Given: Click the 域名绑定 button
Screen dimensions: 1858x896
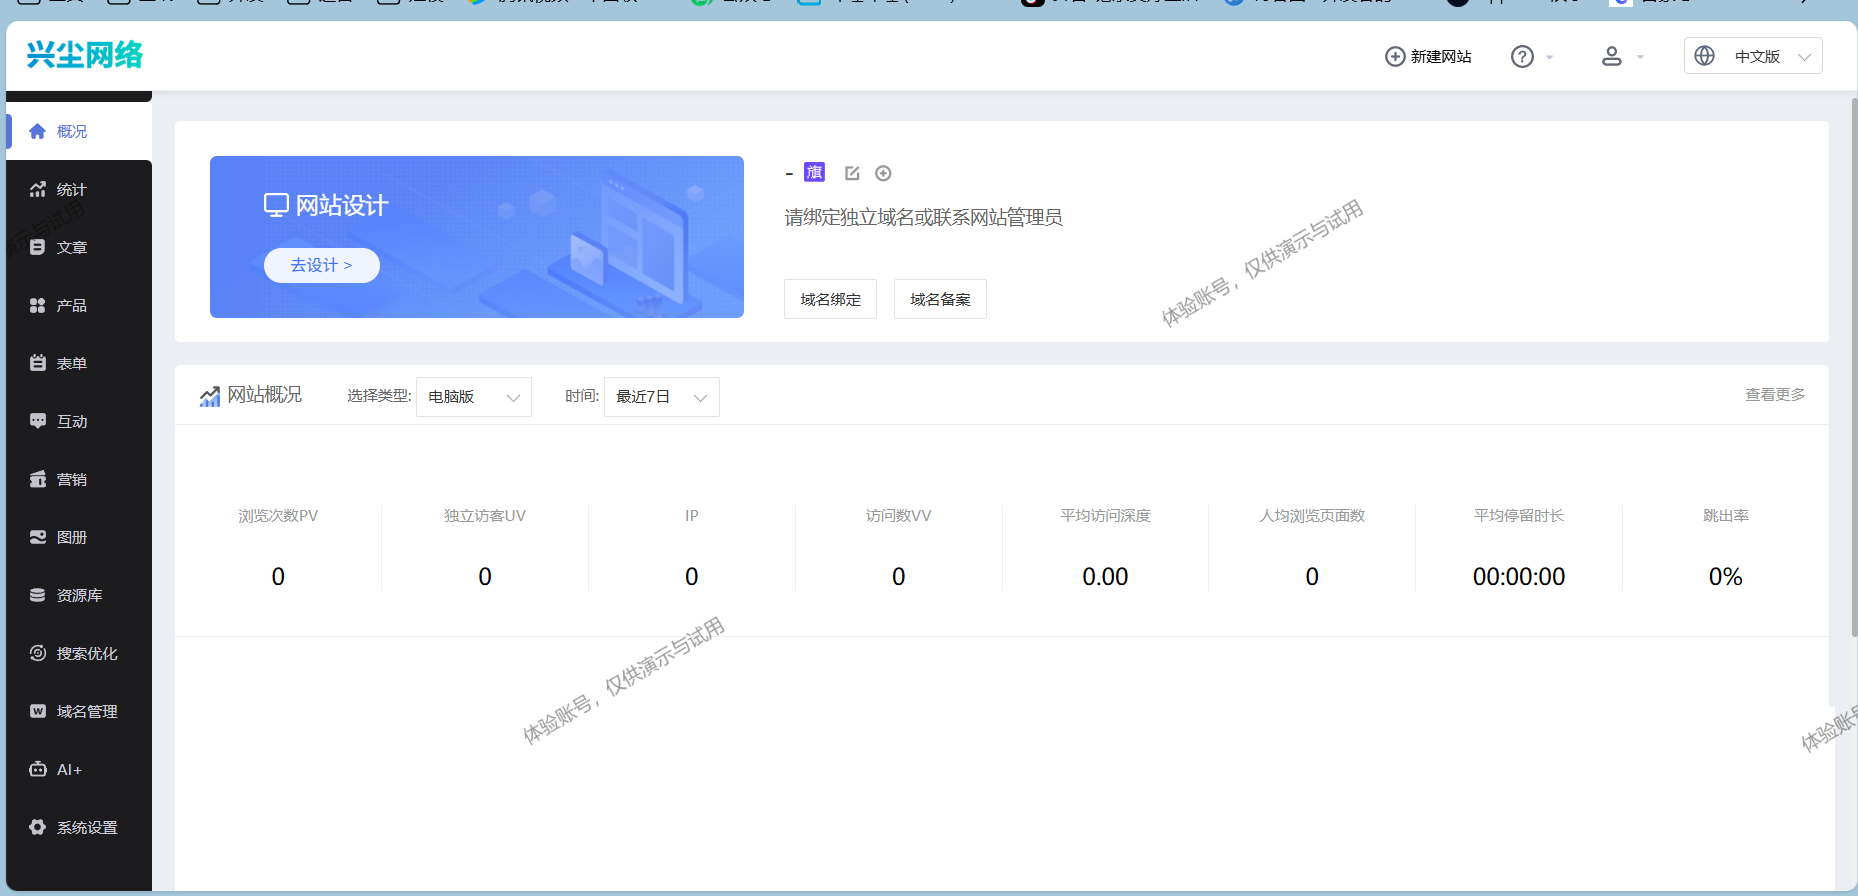Looking at the screenshot, I should 830,299.
